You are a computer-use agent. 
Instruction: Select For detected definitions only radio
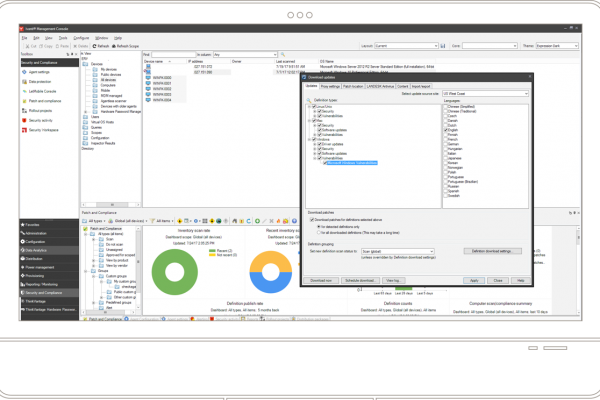click(318, 227)
